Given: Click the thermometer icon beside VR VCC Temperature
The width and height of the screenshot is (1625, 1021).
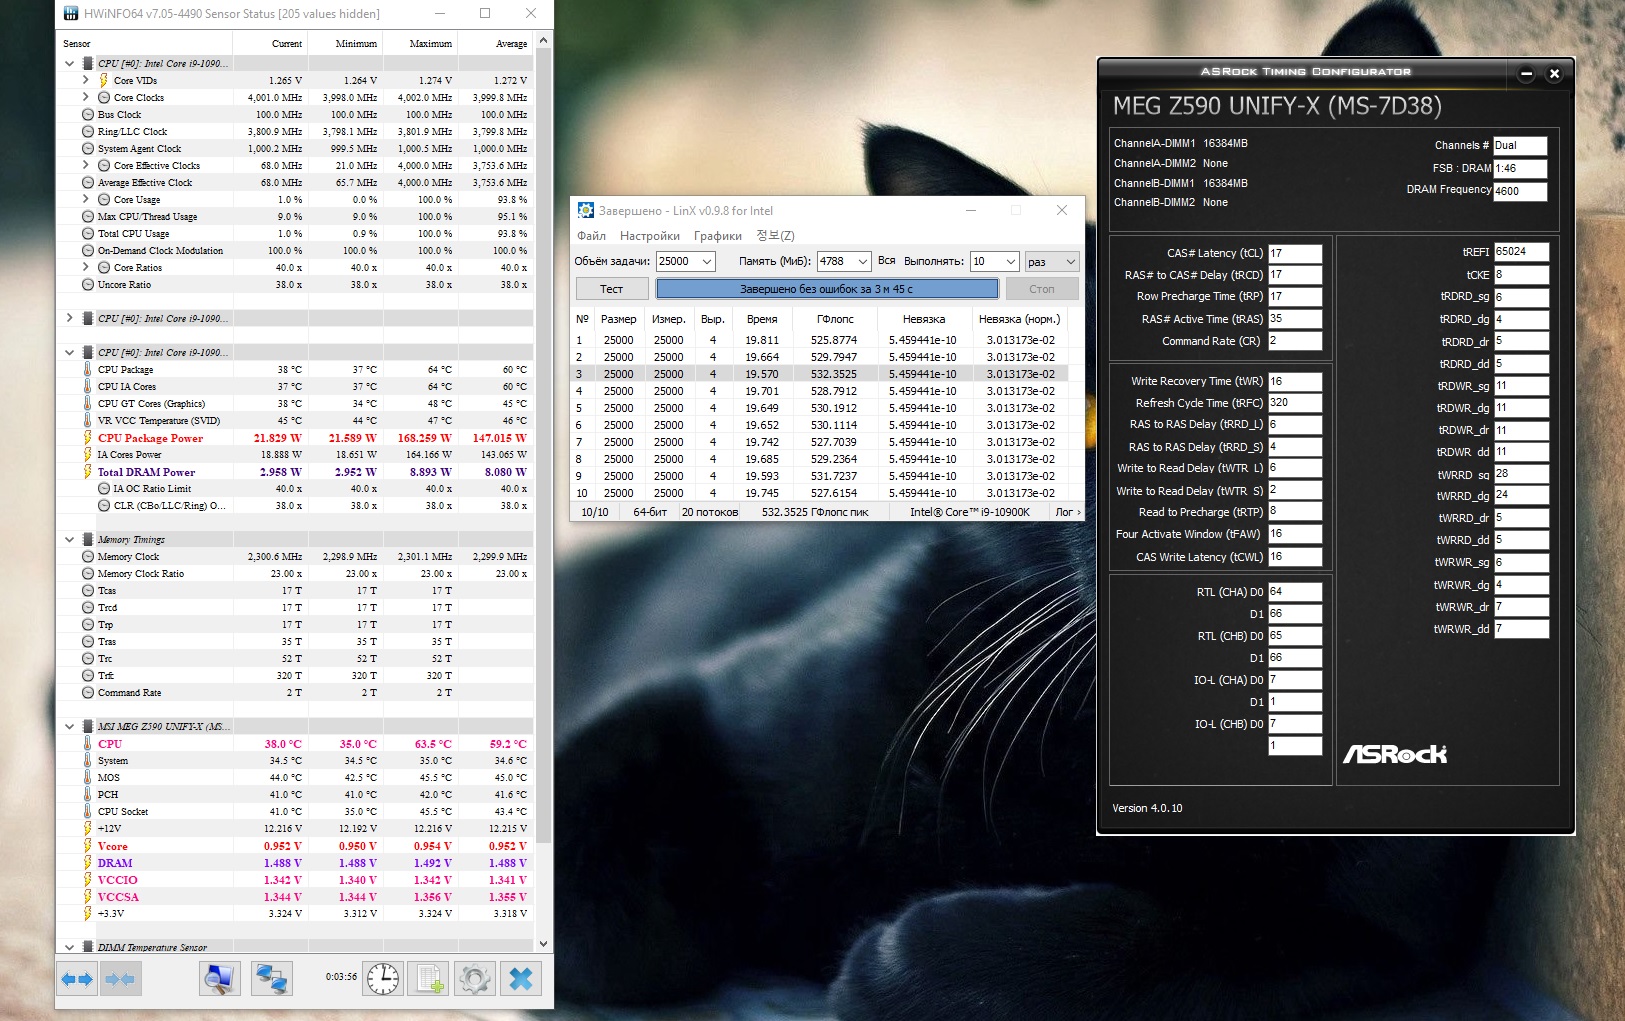Looking at the screenshot, I should [x=88, y=421].
